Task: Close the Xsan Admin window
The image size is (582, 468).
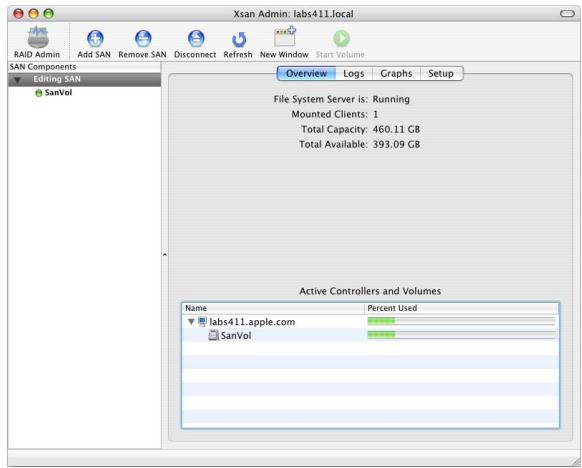Action: (18, 14)
